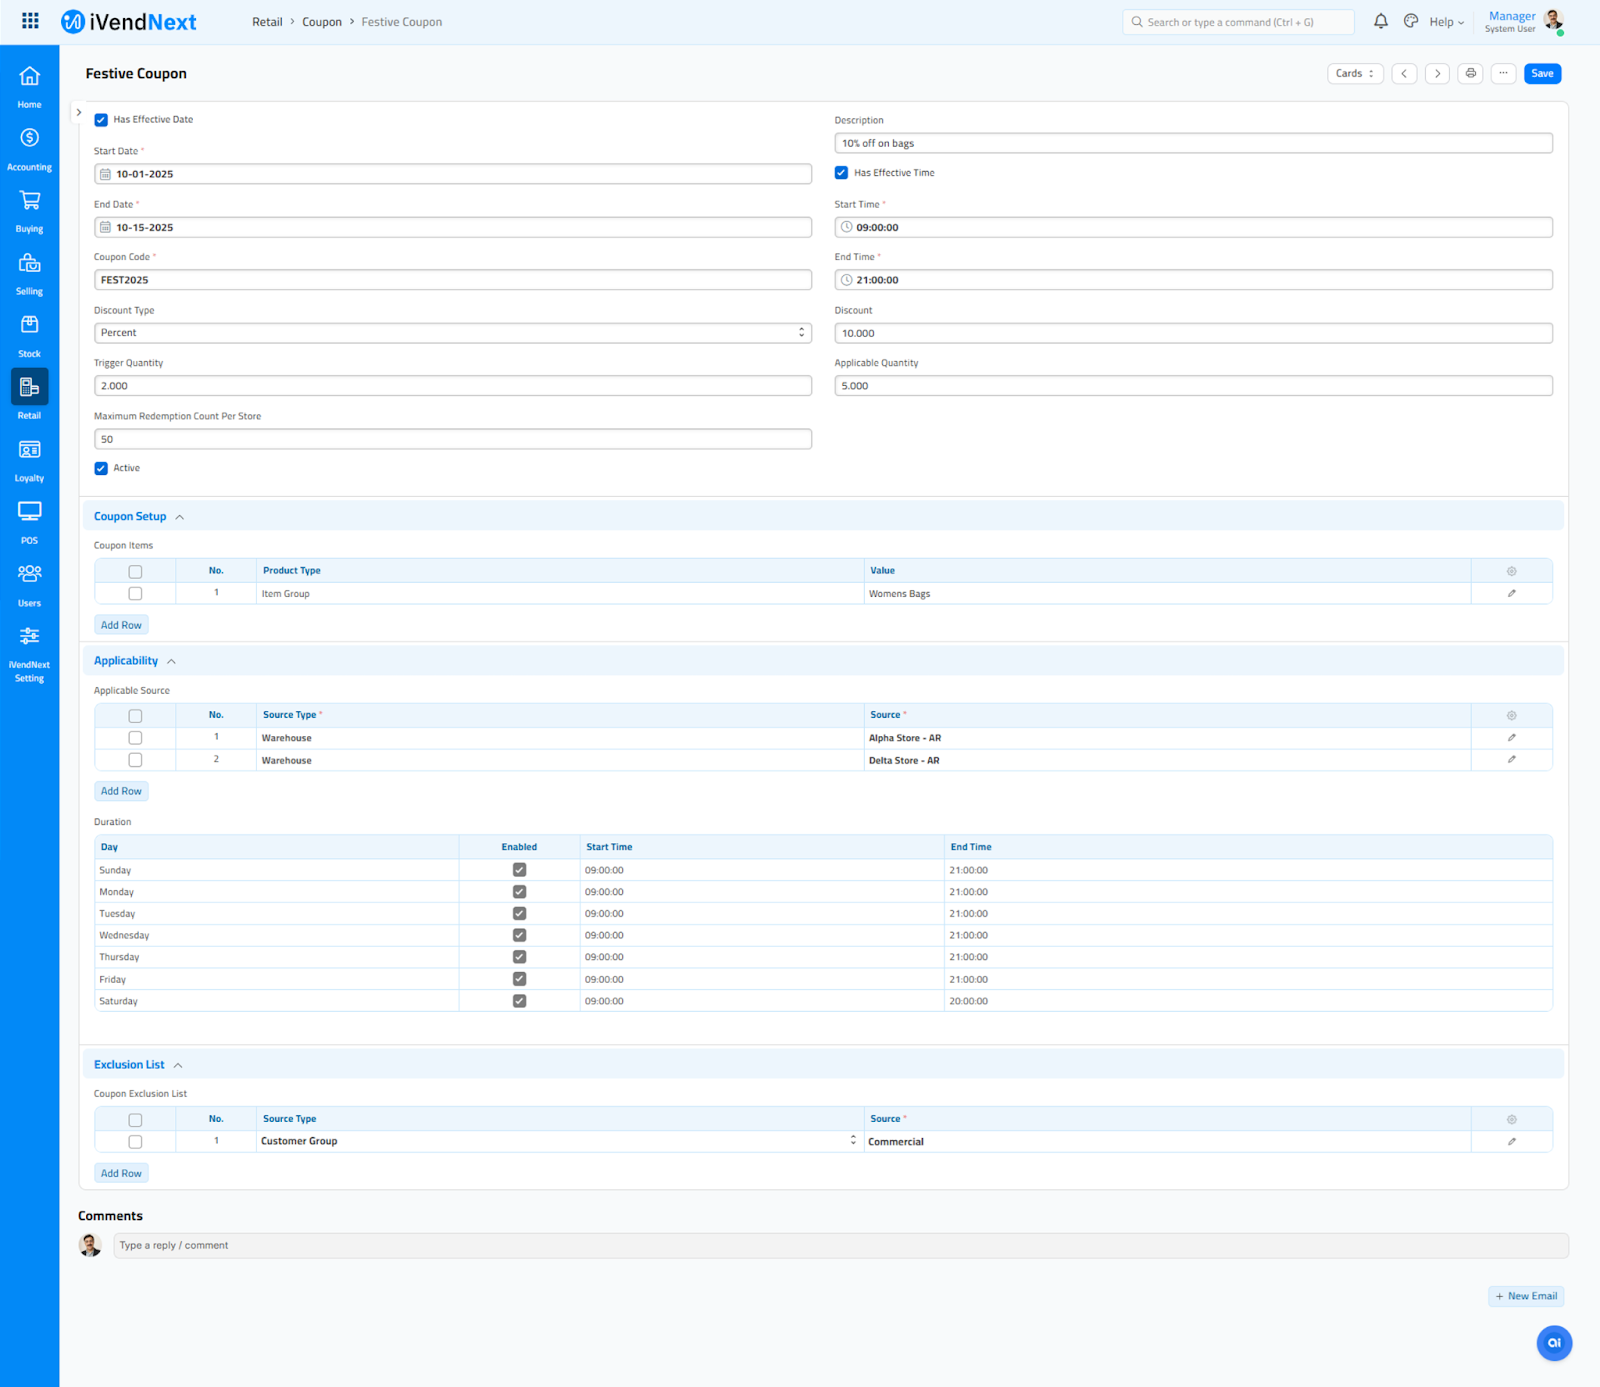Click the Coupon Code input field
Viewport: 1600px width, 1387px height.
452,280
